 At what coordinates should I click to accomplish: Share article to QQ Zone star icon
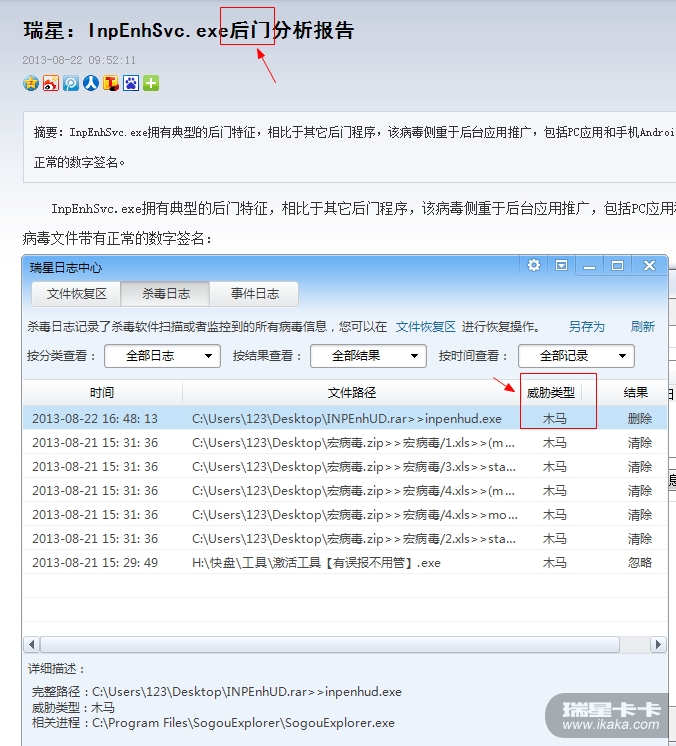pos(31,83)
